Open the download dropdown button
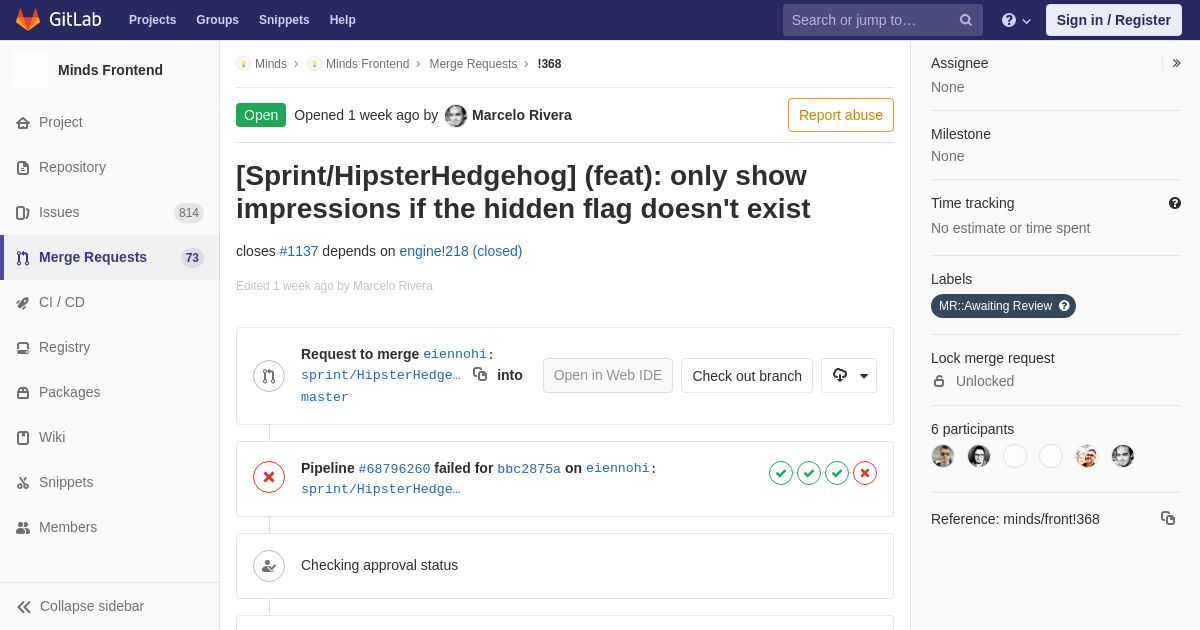This screenshot has width=1200, height=630. (849, 375)
